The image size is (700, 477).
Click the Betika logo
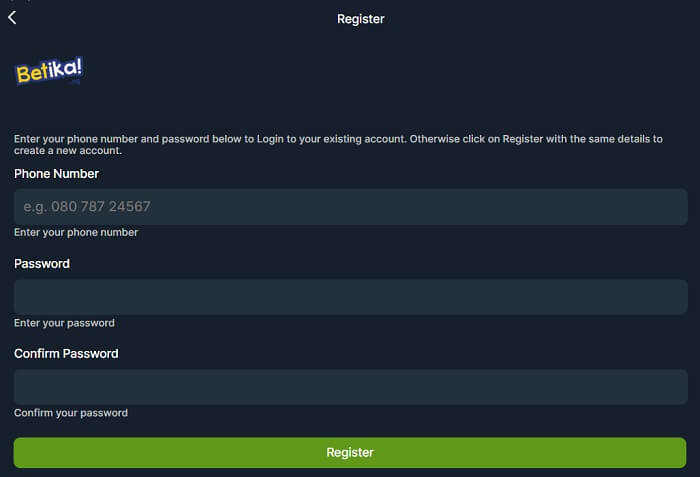click(x=49, y=70)
